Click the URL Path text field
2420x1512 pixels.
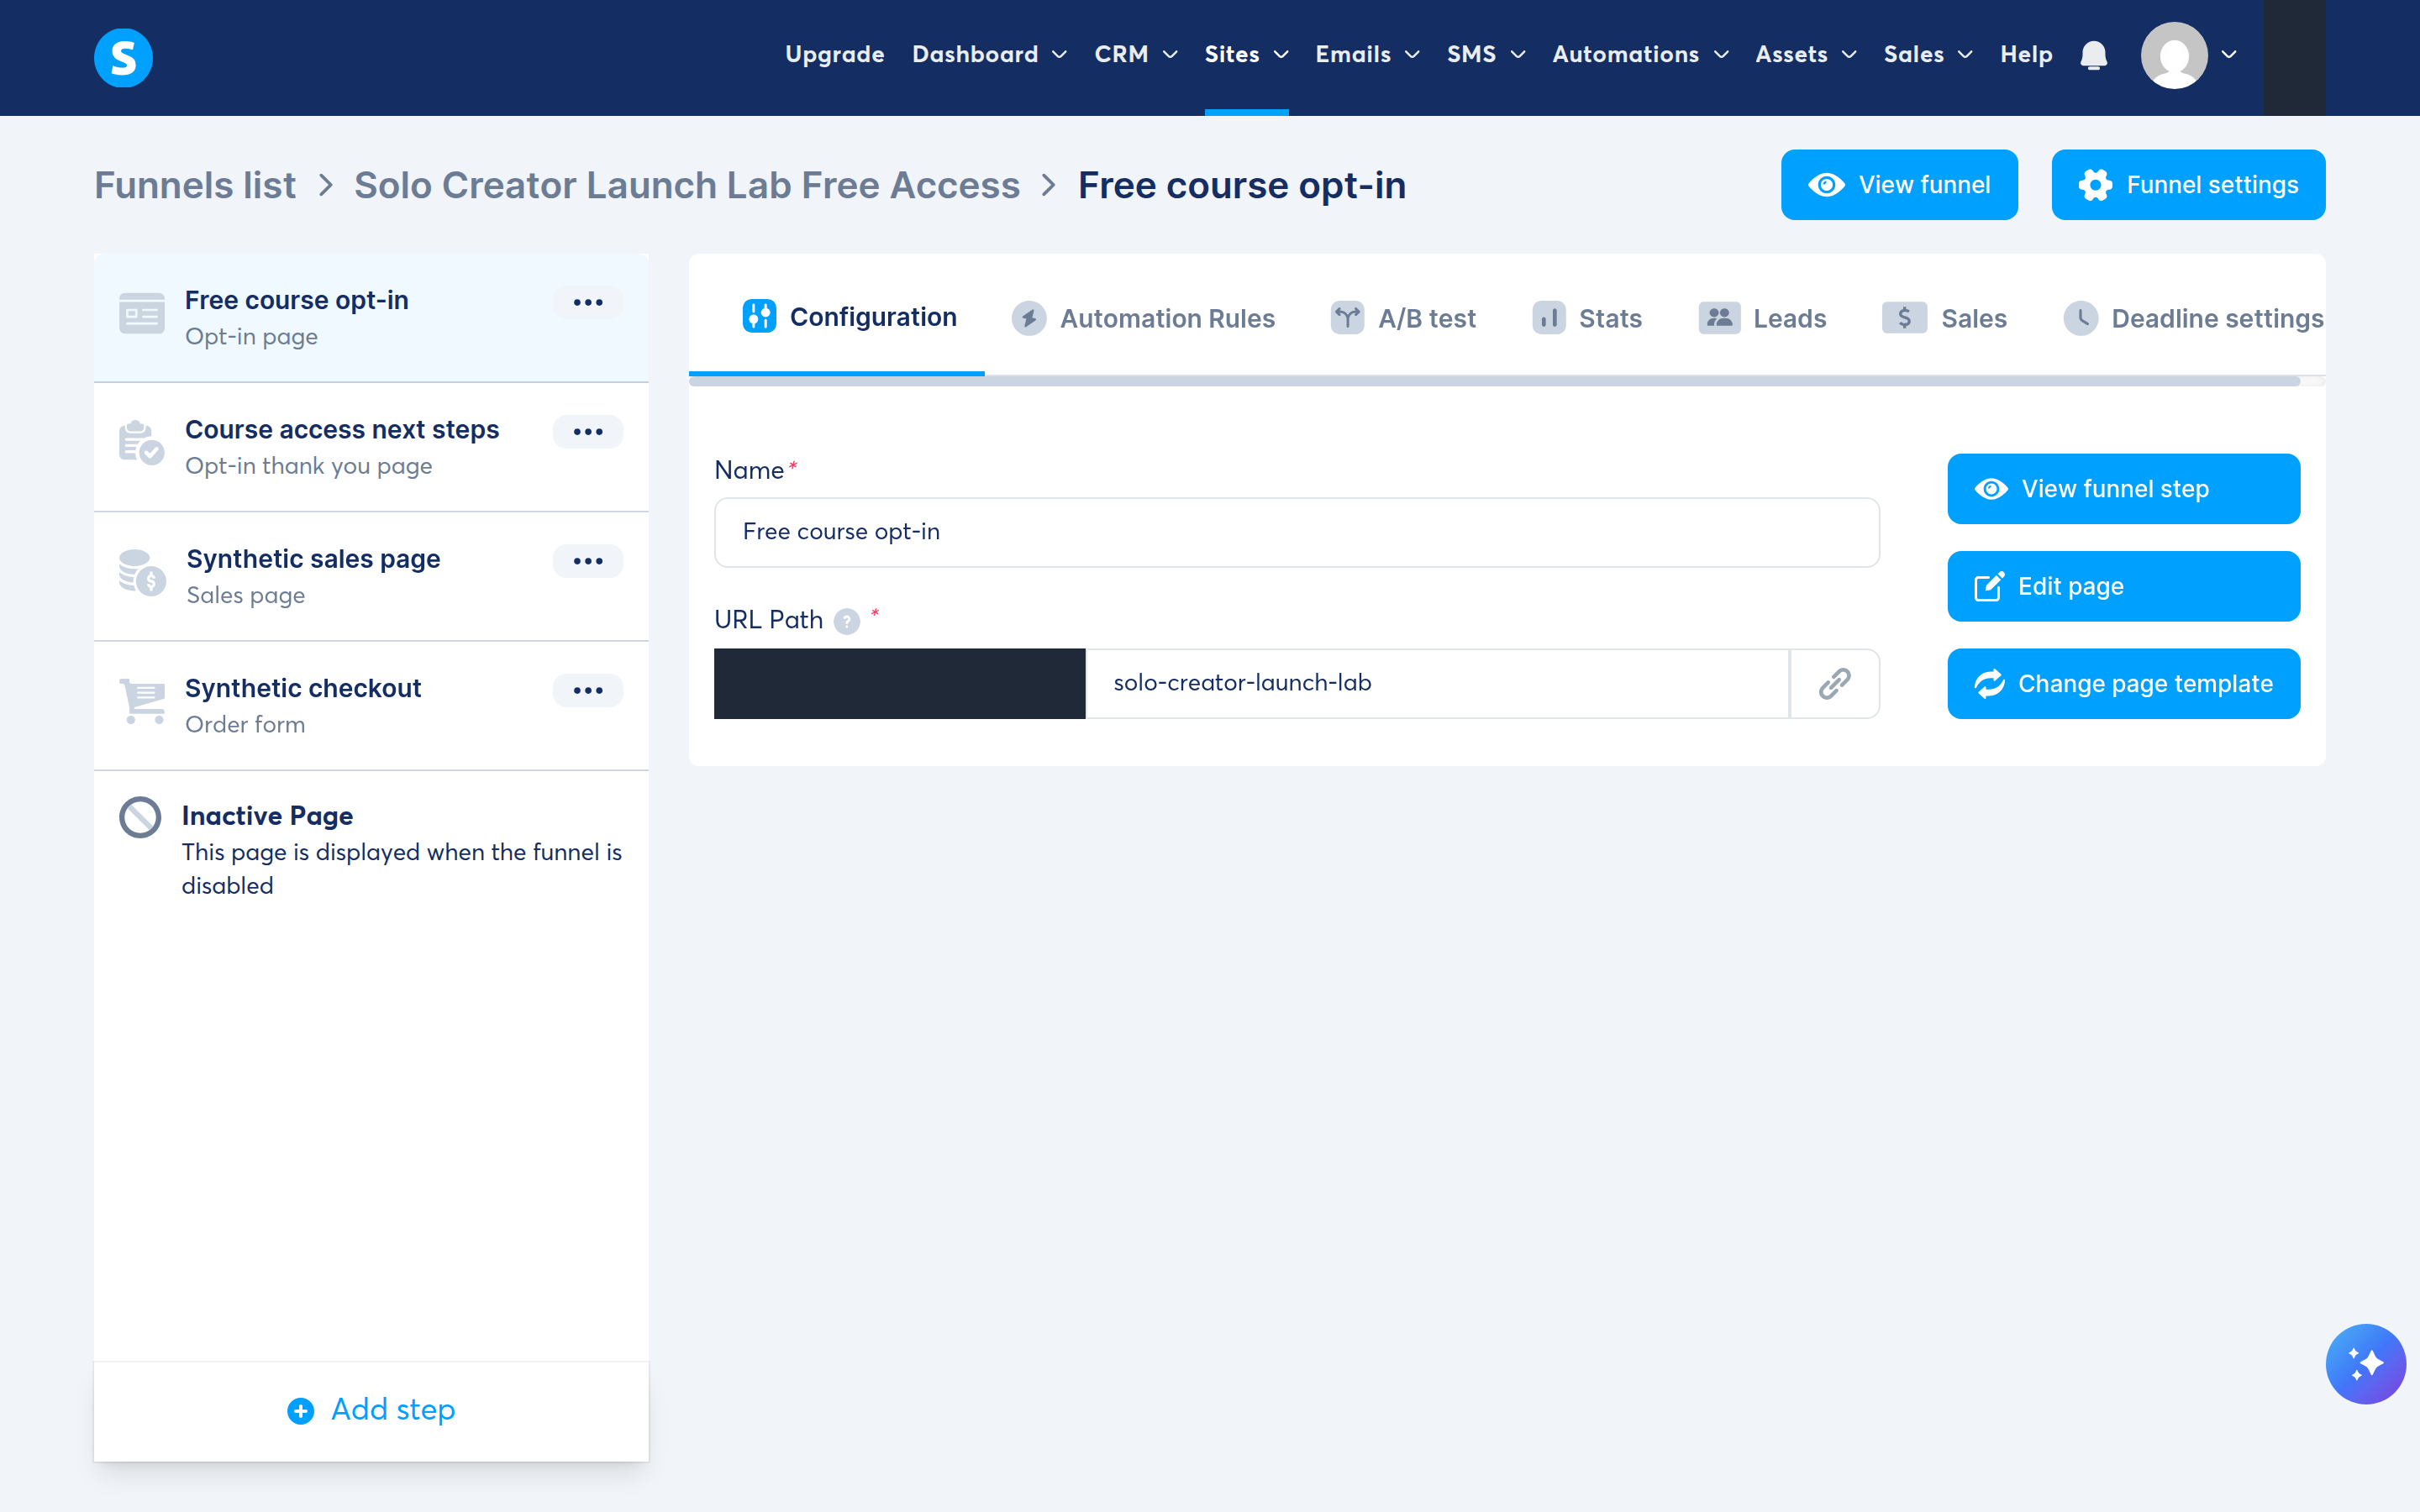[x=1437, y=683]
